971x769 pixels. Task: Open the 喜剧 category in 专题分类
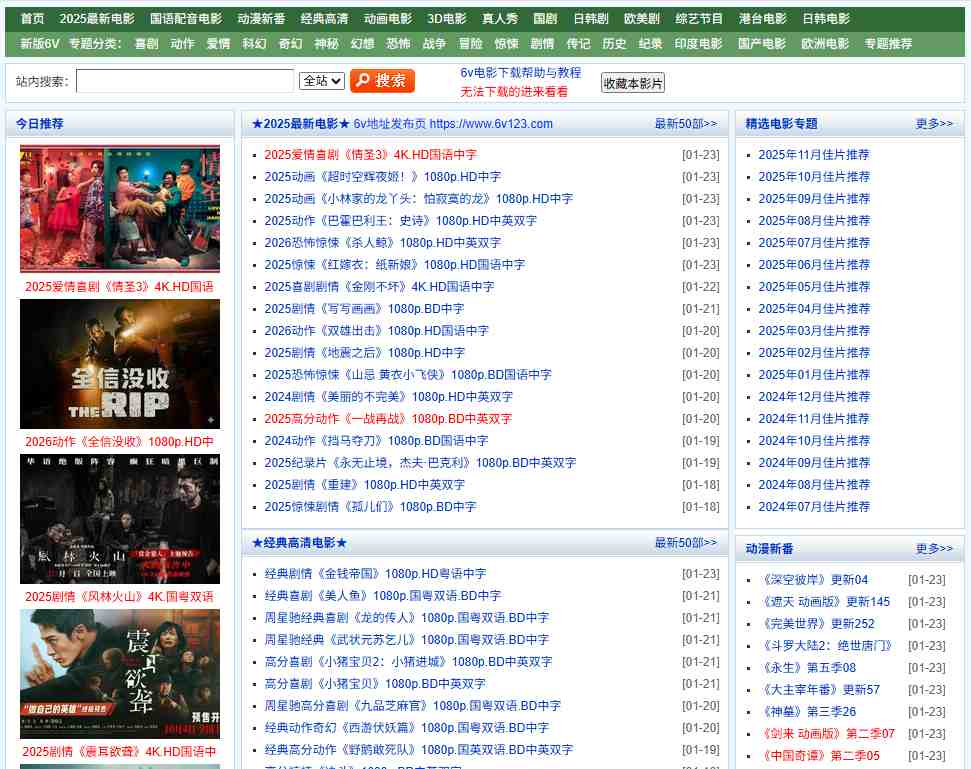point(146,44)
